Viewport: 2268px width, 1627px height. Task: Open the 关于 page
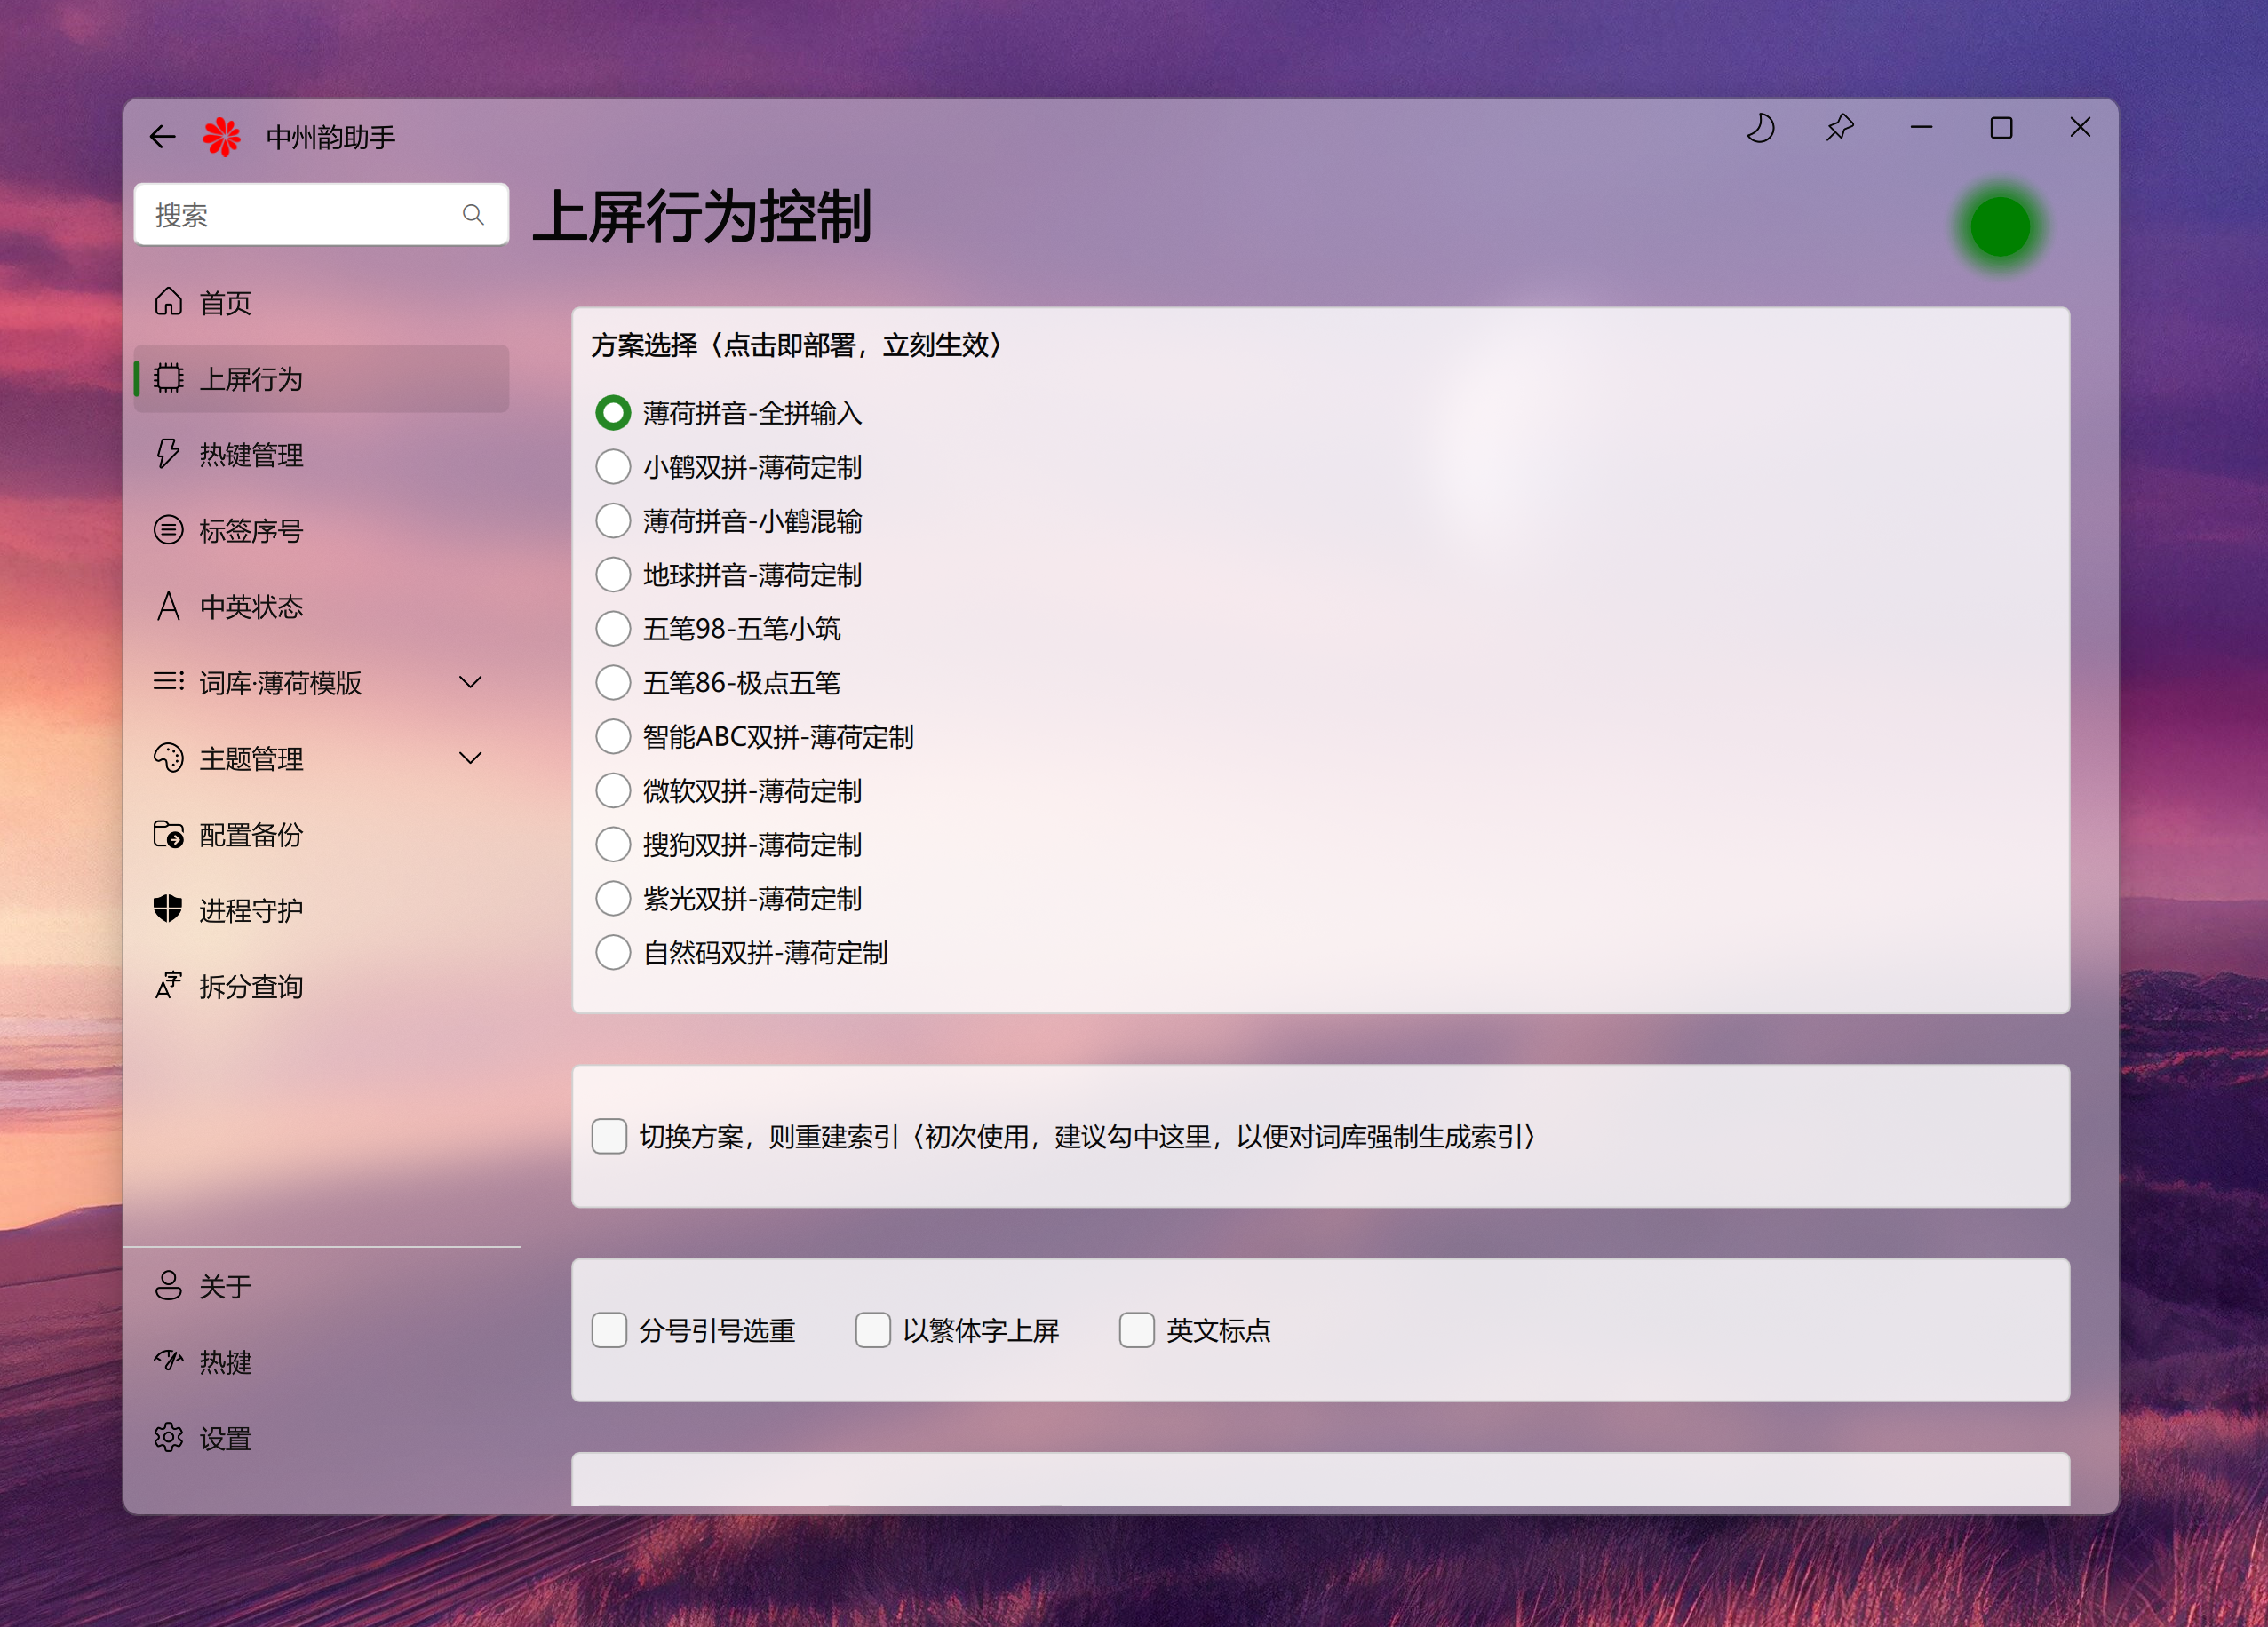click(x=225, y=1286)
